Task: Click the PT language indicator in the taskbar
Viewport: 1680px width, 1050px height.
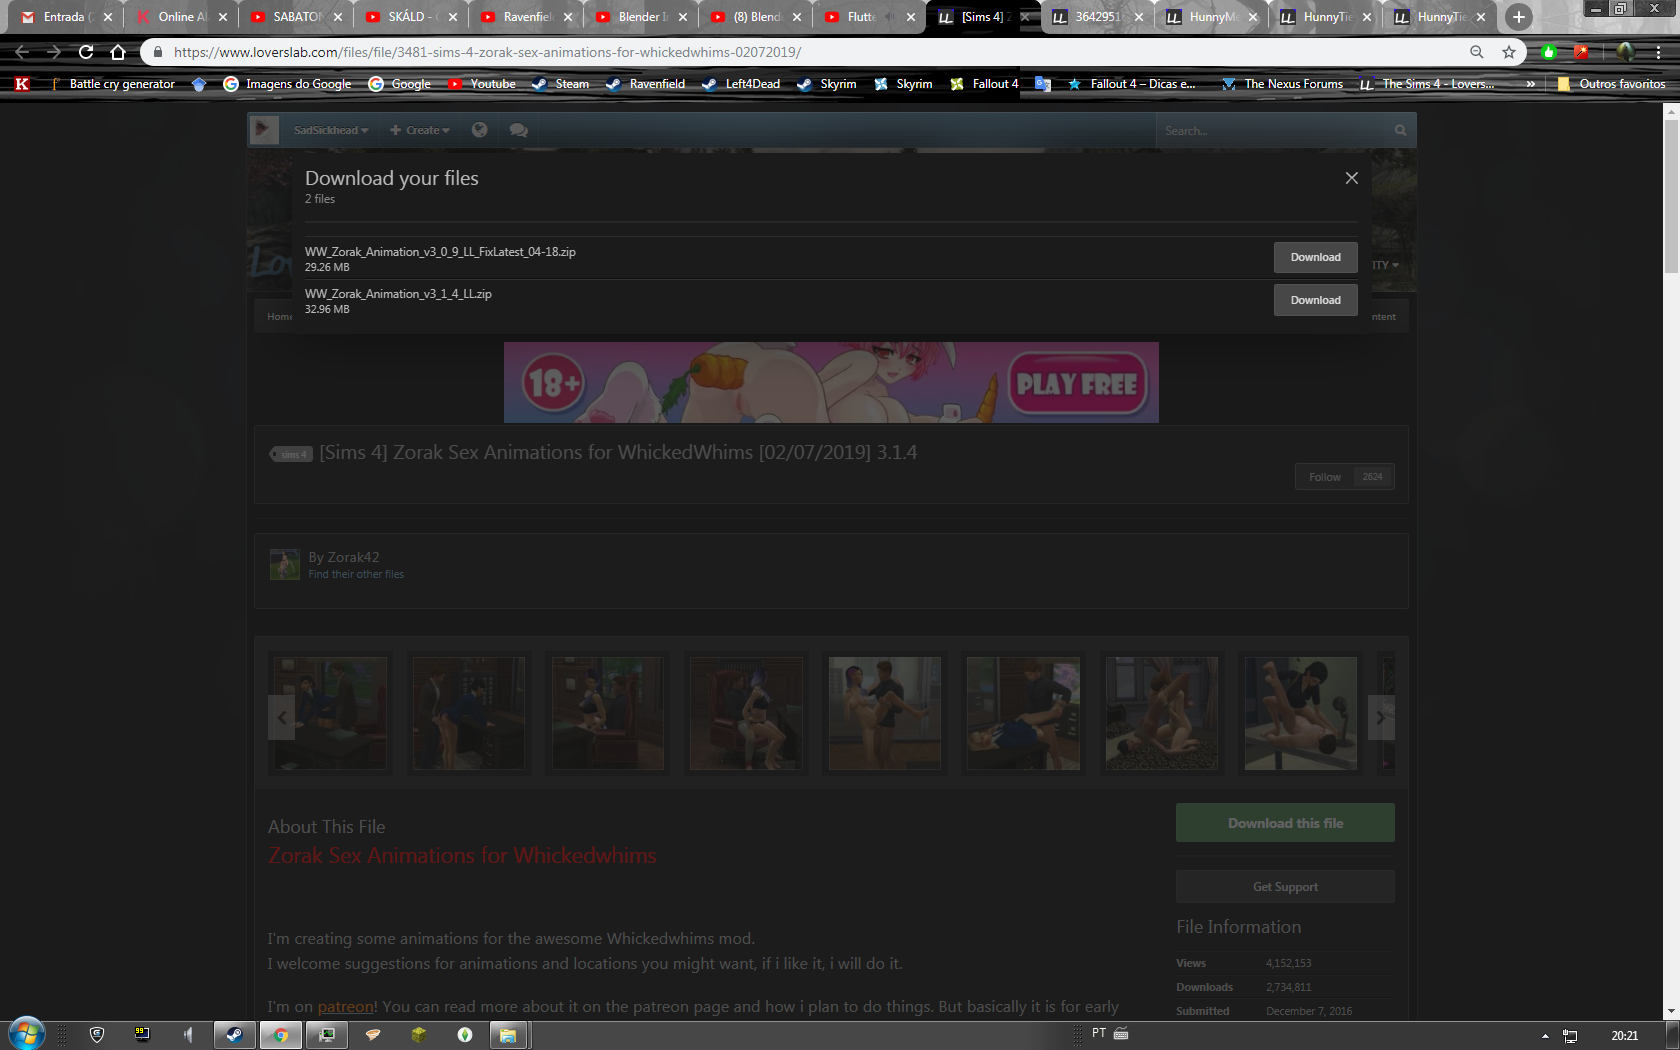Action: [1099, 1033]
